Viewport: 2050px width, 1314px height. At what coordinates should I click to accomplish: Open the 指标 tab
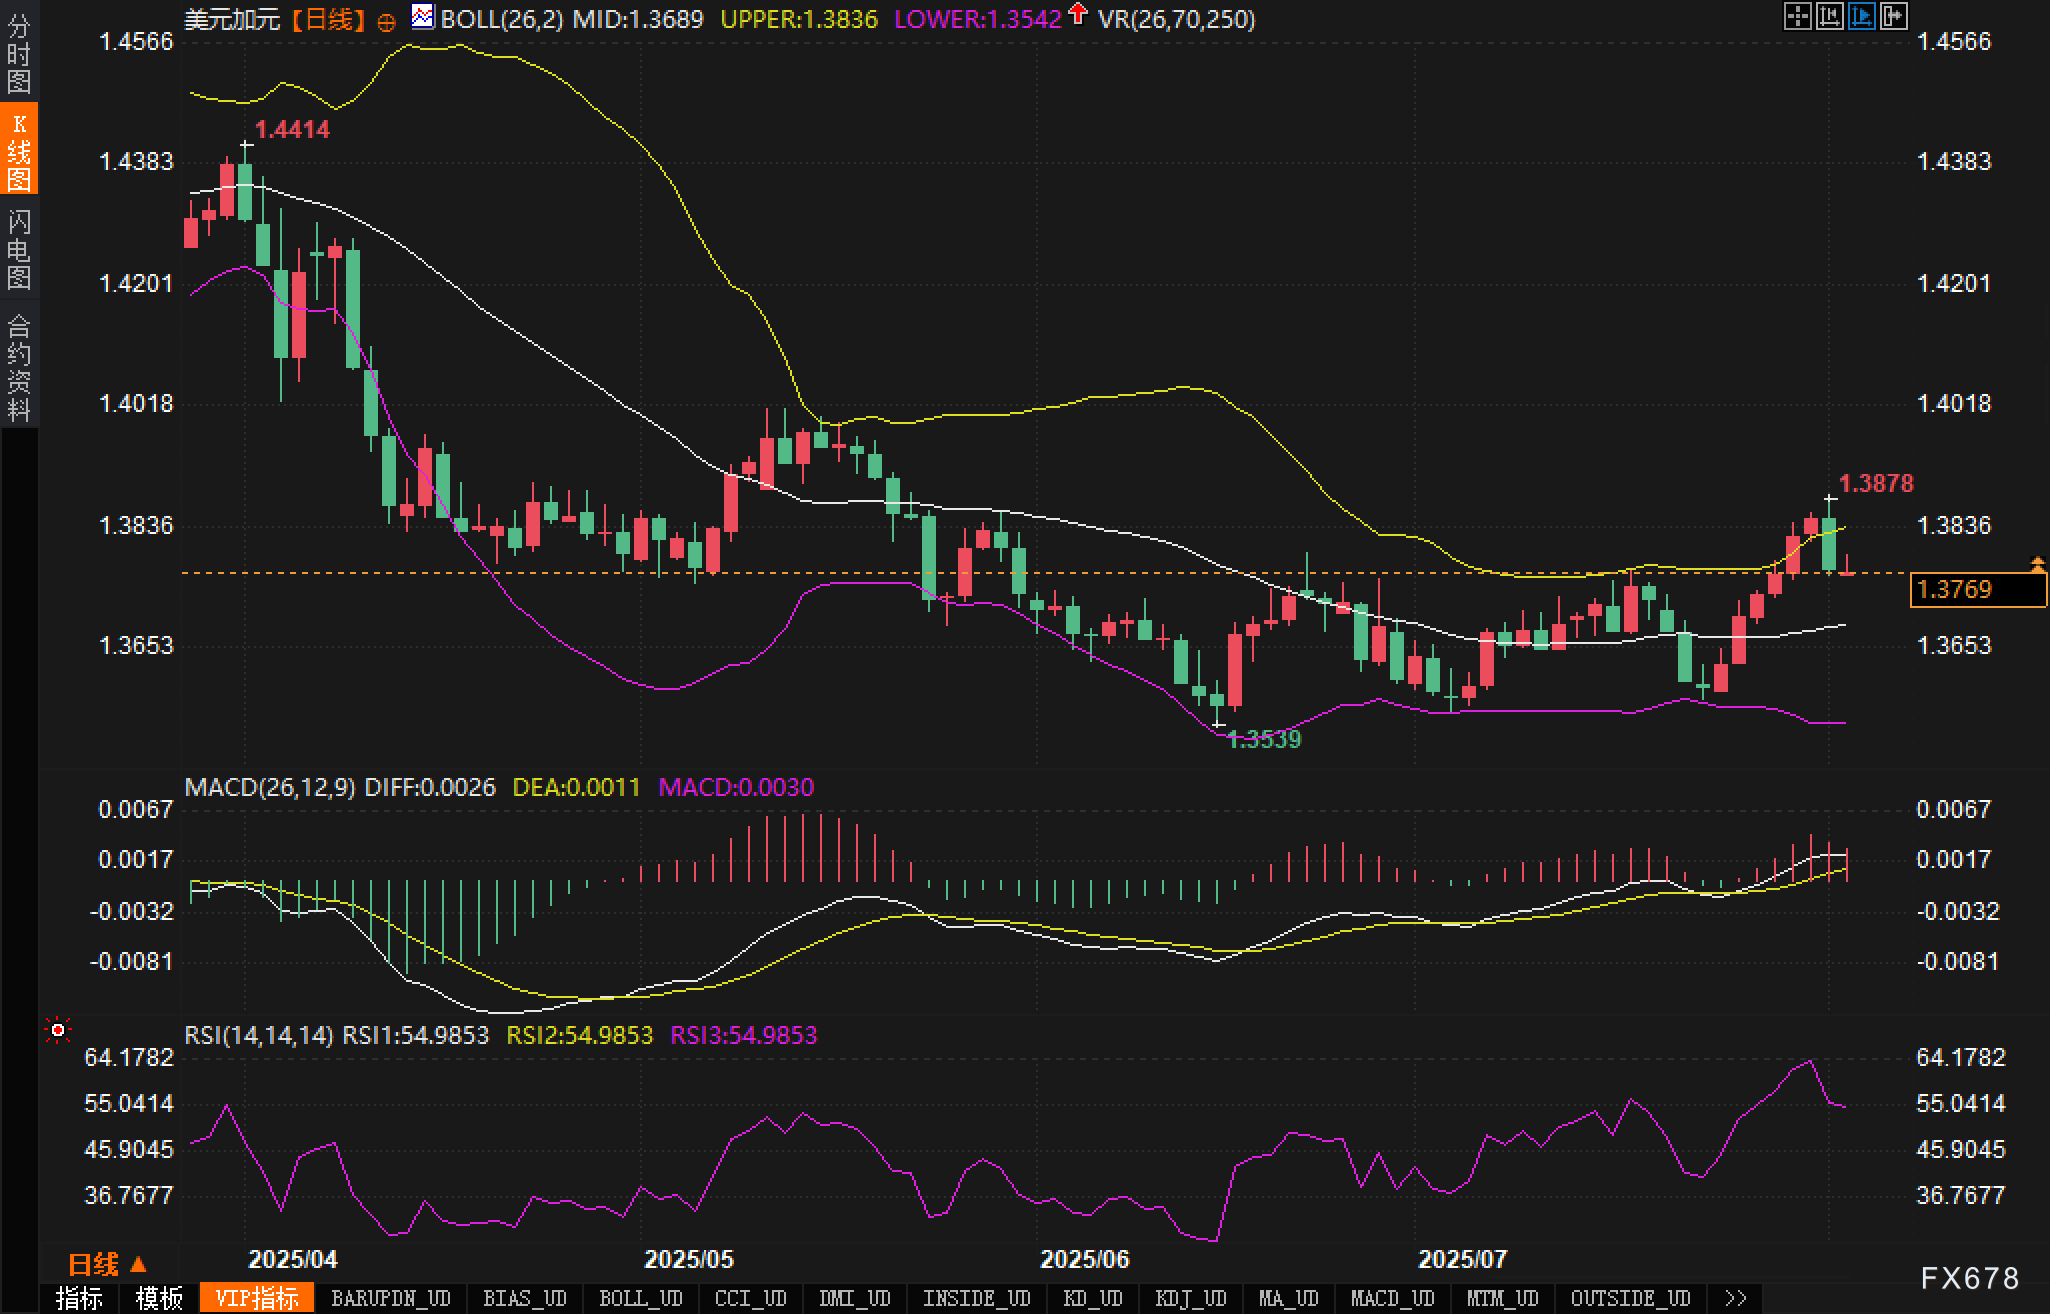[x=79, y=1298]
